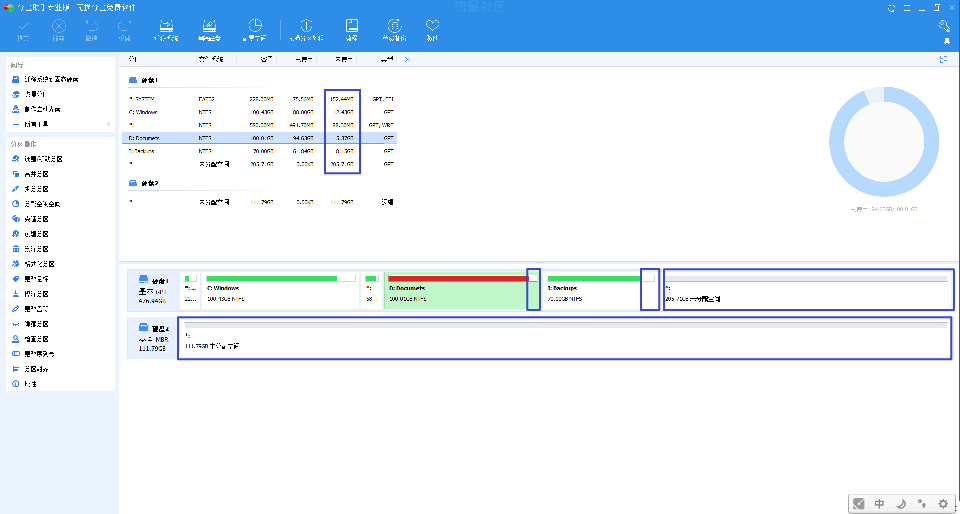Toggle the list view icon above the donut chart
960x514 pixels.
coord(943,59)
